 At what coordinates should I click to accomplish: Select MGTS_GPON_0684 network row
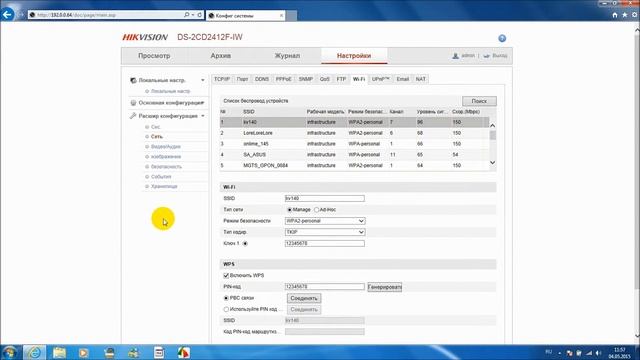point(354,166)
